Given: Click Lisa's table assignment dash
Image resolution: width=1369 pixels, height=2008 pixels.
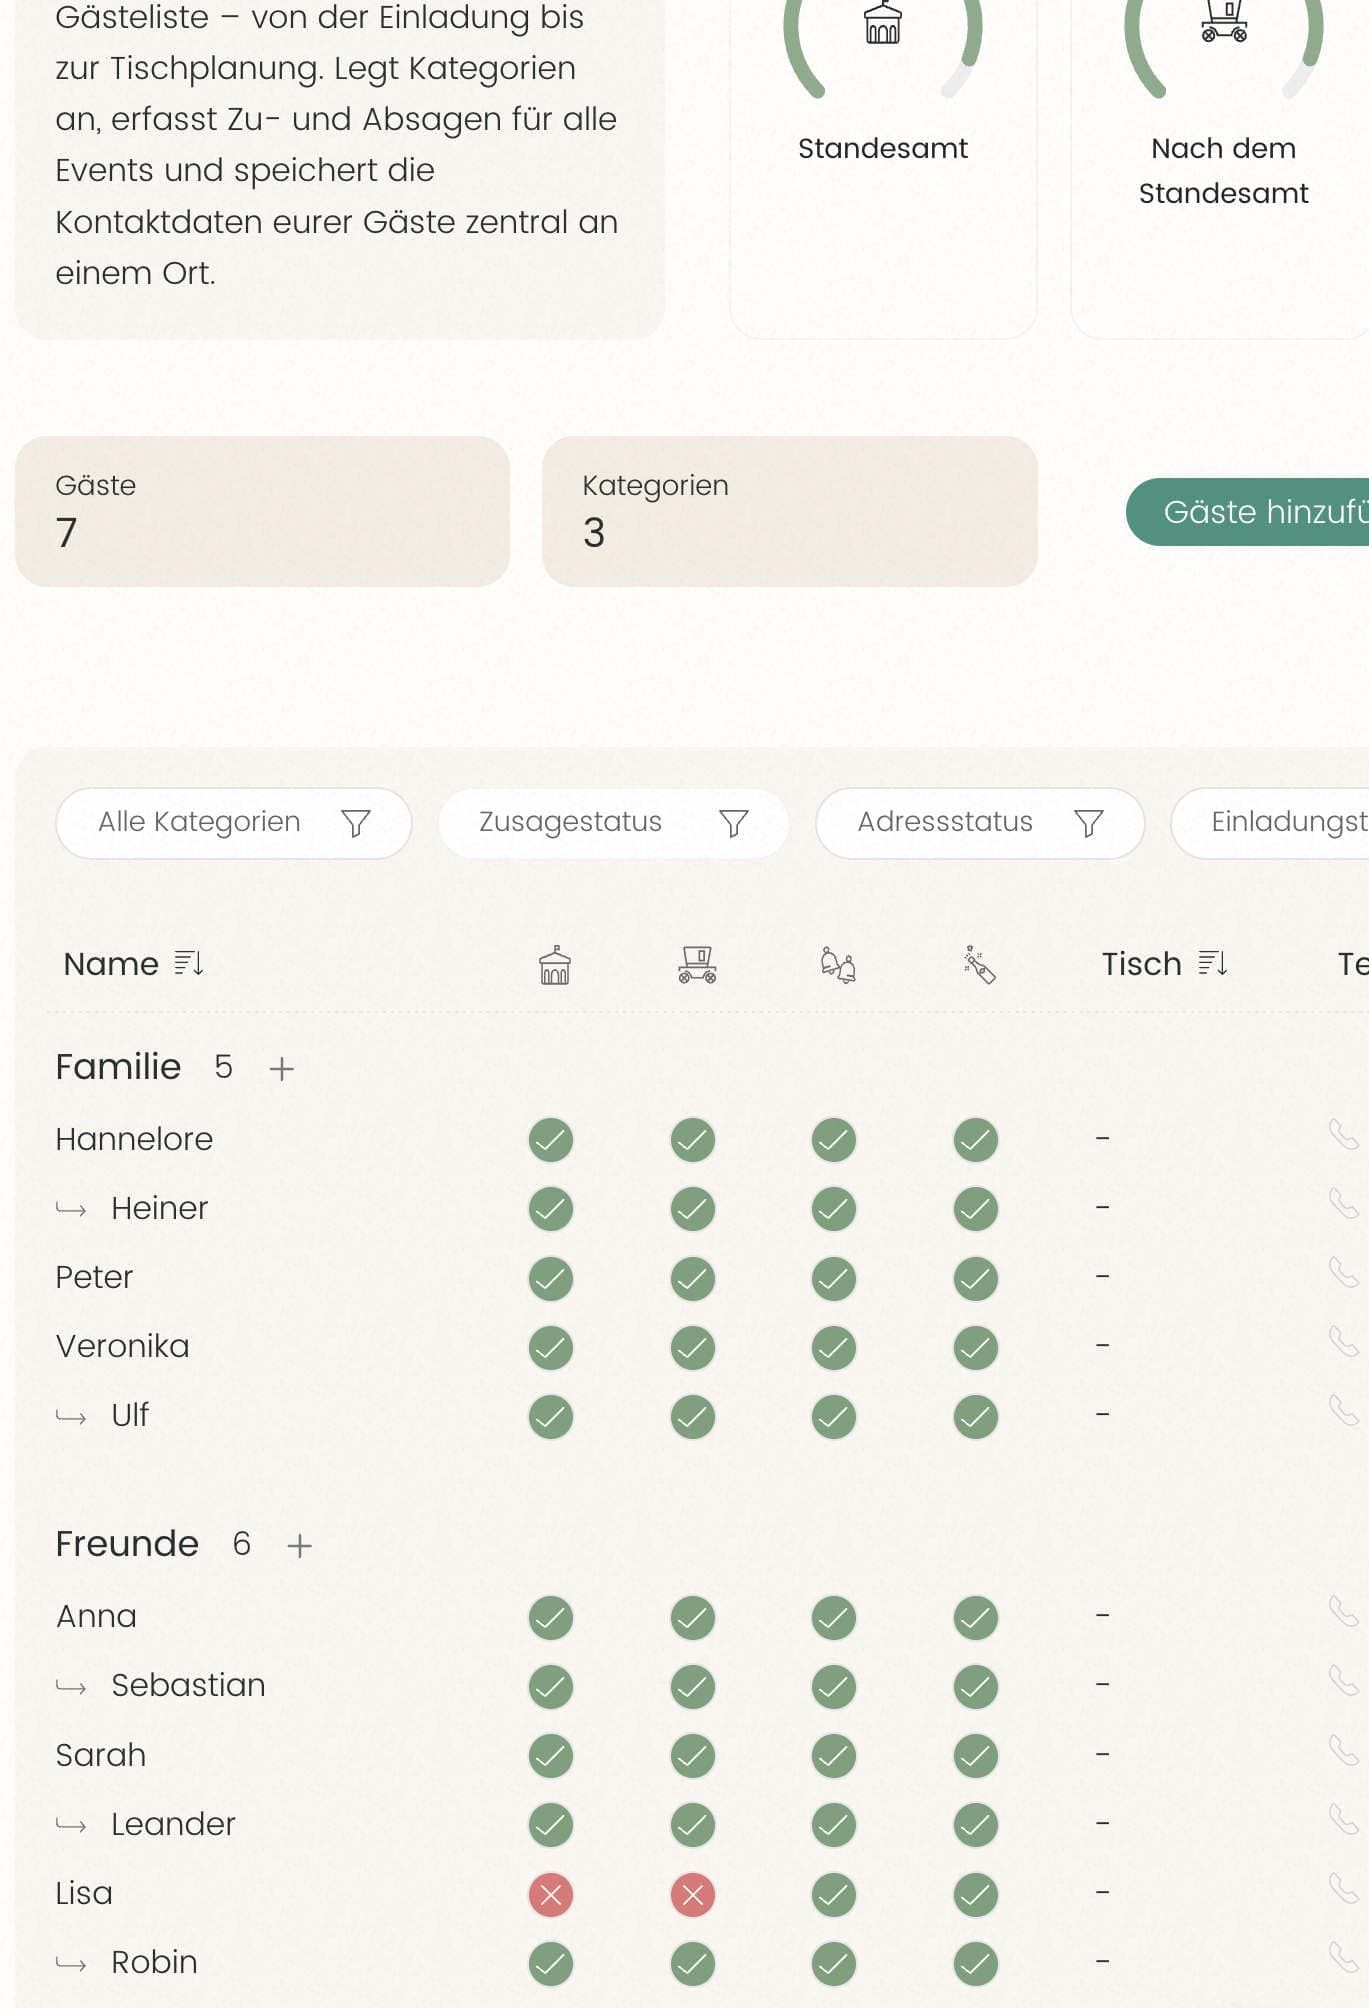Looking at the screenshot, I should 1102,1893.
